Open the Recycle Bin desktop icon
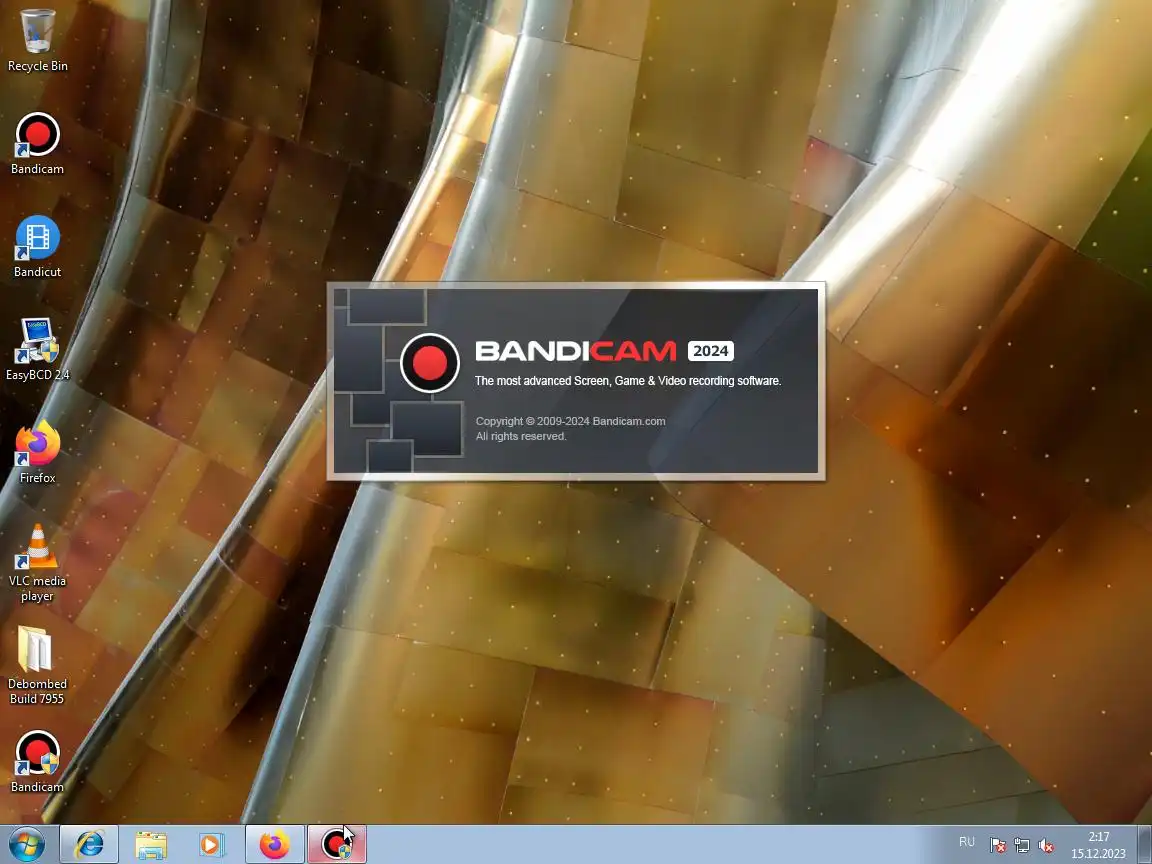1152x864 pixels. [x=37, y=40]
